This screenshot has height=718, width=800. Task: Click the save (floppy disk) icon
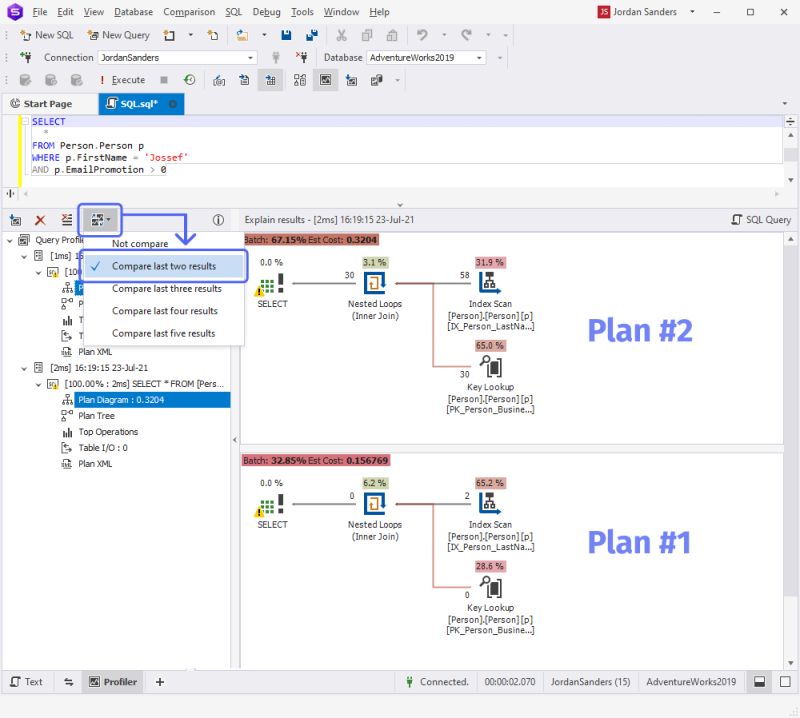[286, 35]
